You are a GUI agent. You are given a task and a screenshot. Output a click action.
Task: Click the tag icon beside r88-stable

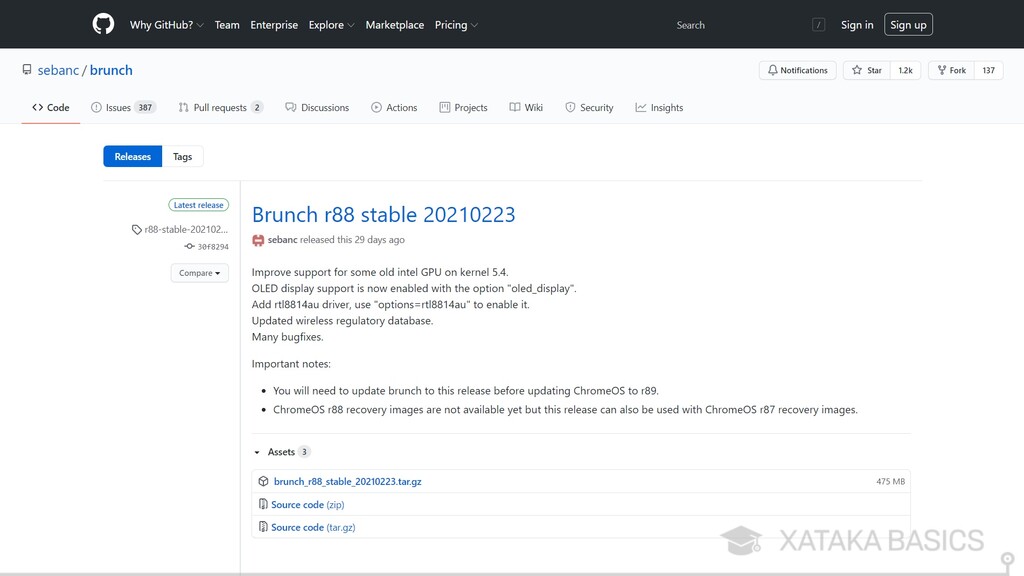(x=136, y=229)
